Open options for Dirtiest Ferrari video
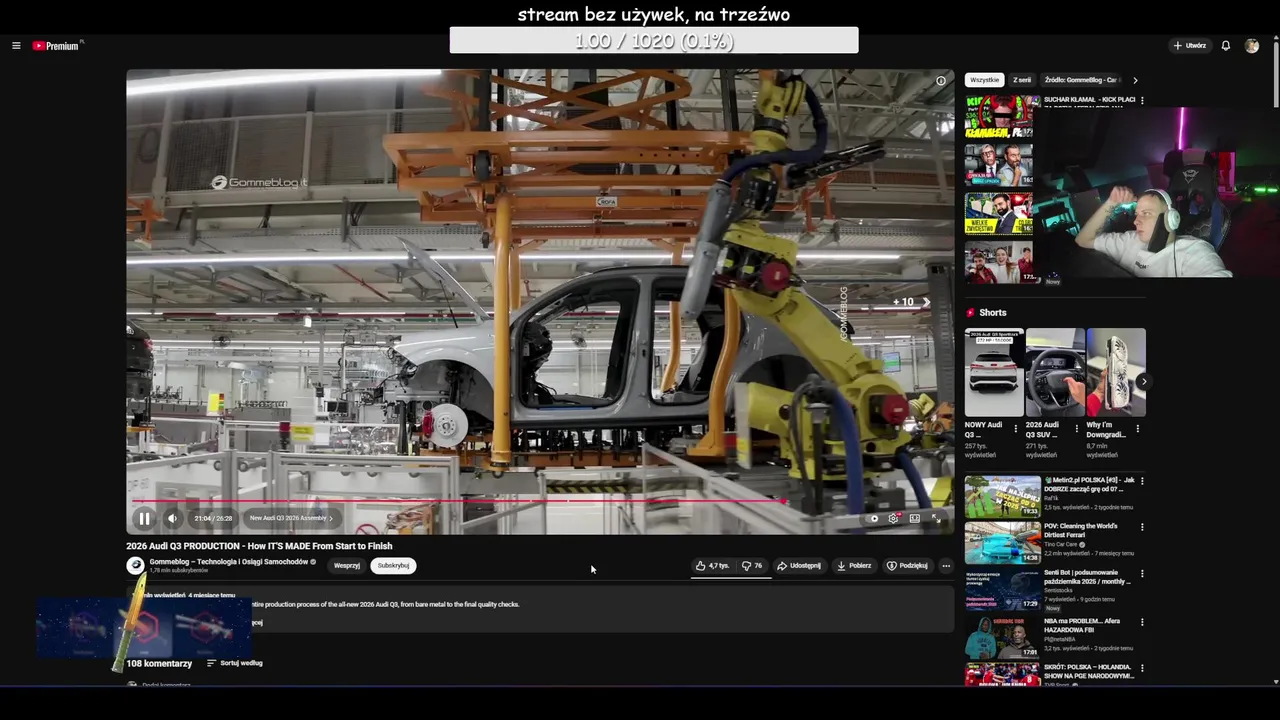The width and height of the screenshot is (1280, 720). tap(1142, 527)
